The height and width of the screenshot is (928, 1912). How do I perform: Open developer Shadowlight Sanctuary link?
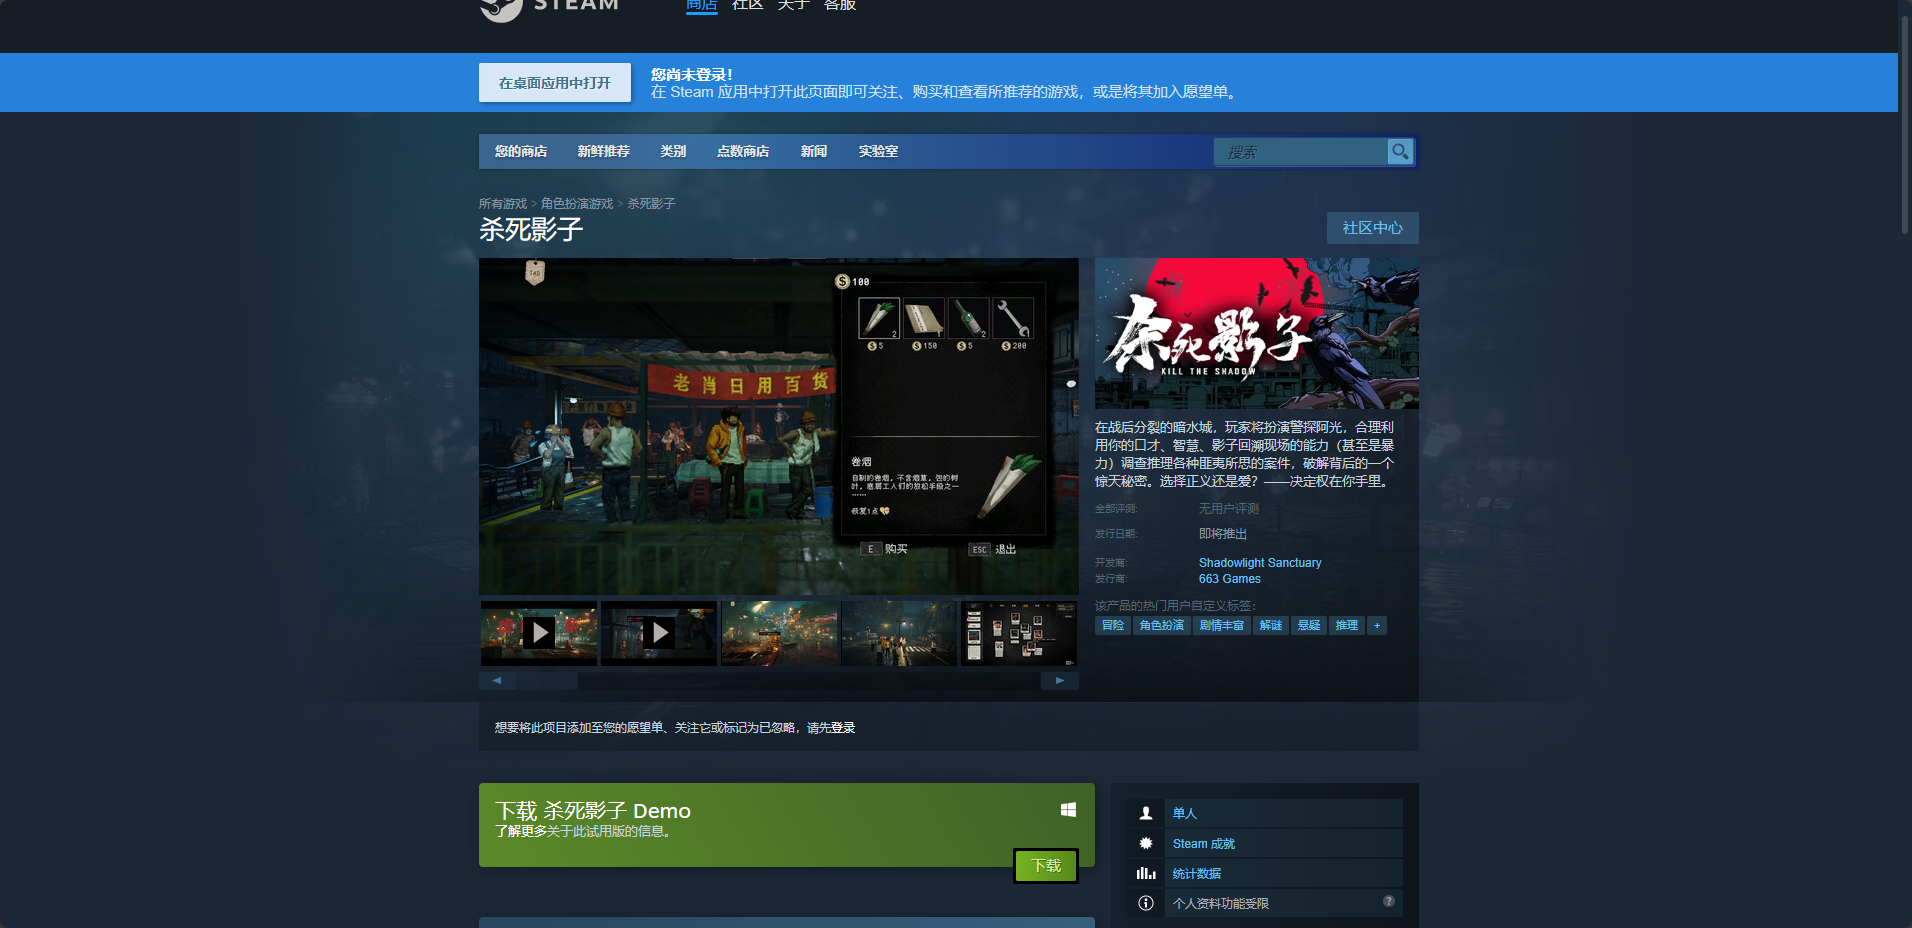point(1260,563)
